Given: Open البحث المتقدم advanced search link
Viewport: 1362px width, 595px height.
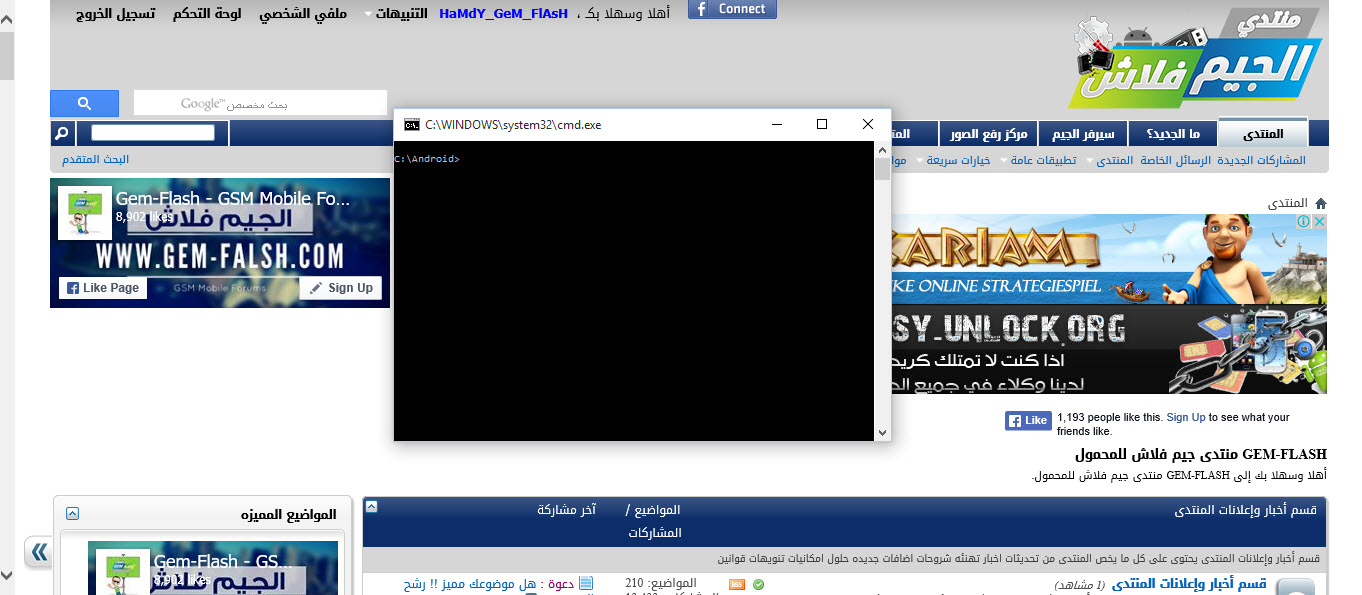Looking at the screenshot, I should coord(96,160).
